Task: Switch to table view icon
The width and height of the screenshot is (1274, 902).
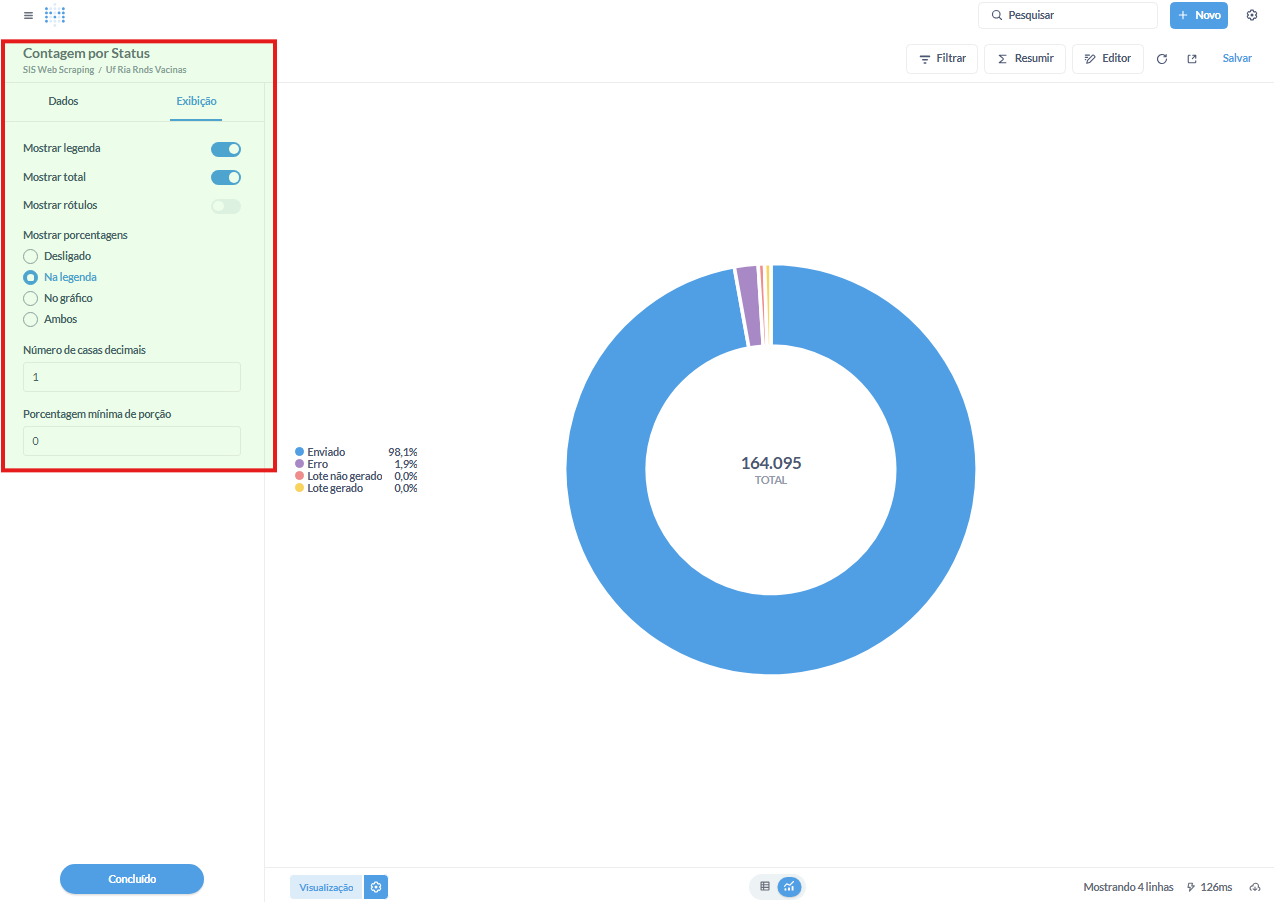Action: click(765, 886)
